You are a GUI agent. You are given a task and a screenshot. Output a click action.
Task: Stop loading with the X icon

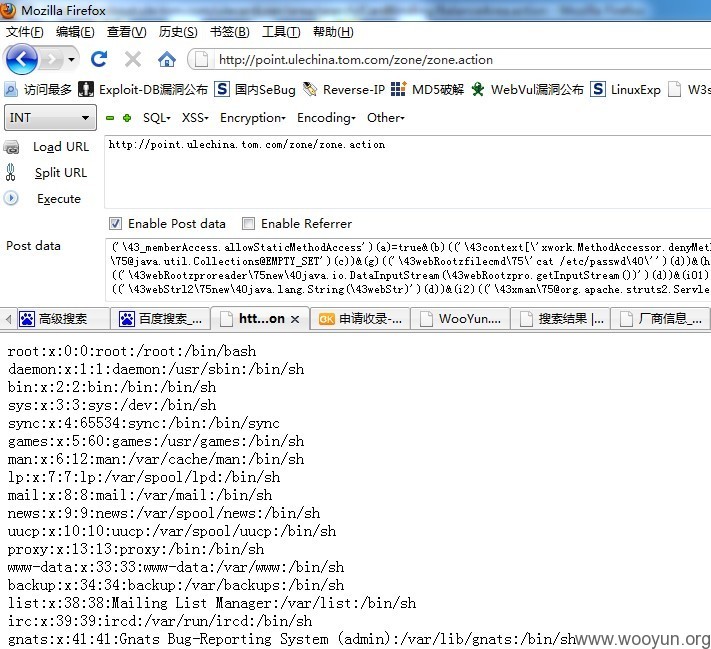pyautogui.click(x=133, y=59)
